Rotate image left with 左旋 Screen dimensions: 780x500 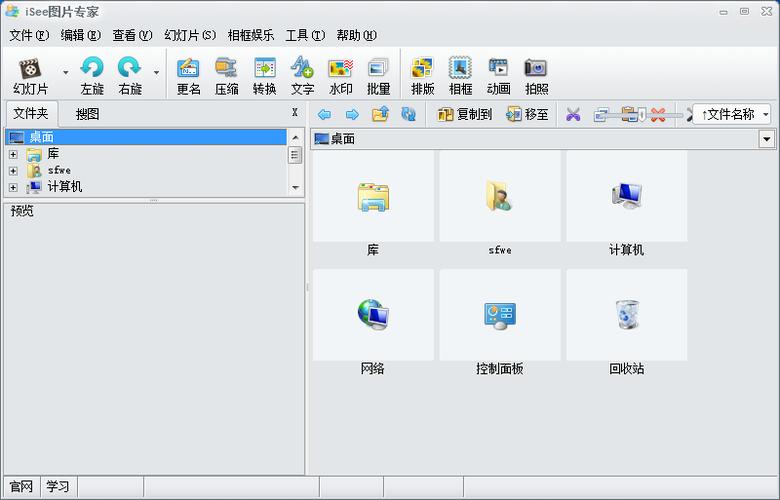click(92, 75)
